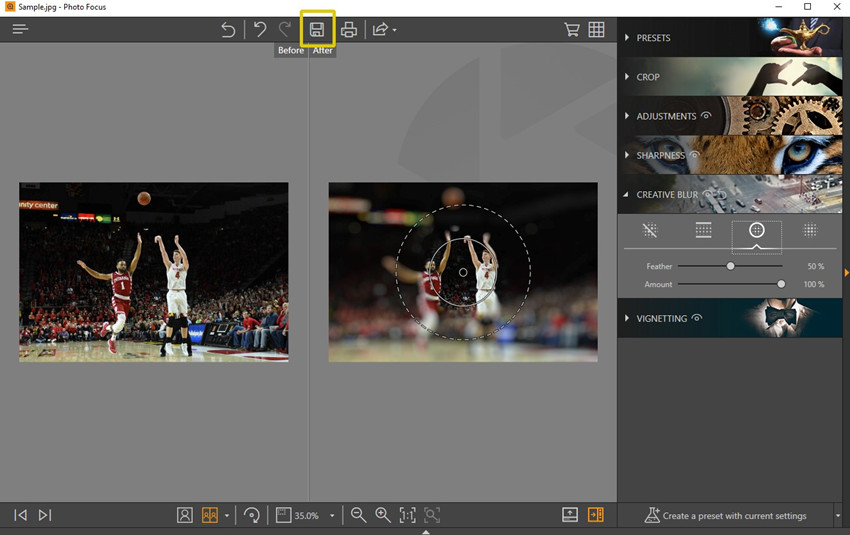The height and width of the screenshot is (535, 850).
Task: Rotate the image with rotate icon
Action: (x=252, y=515)
